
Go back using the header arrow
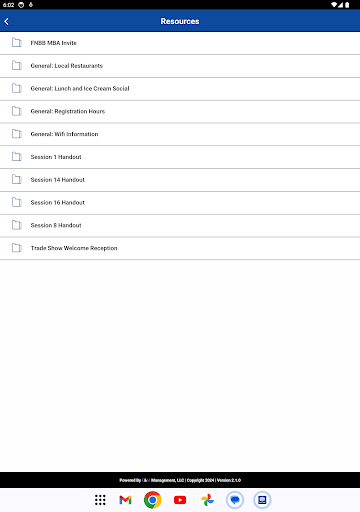coord(6,21)
